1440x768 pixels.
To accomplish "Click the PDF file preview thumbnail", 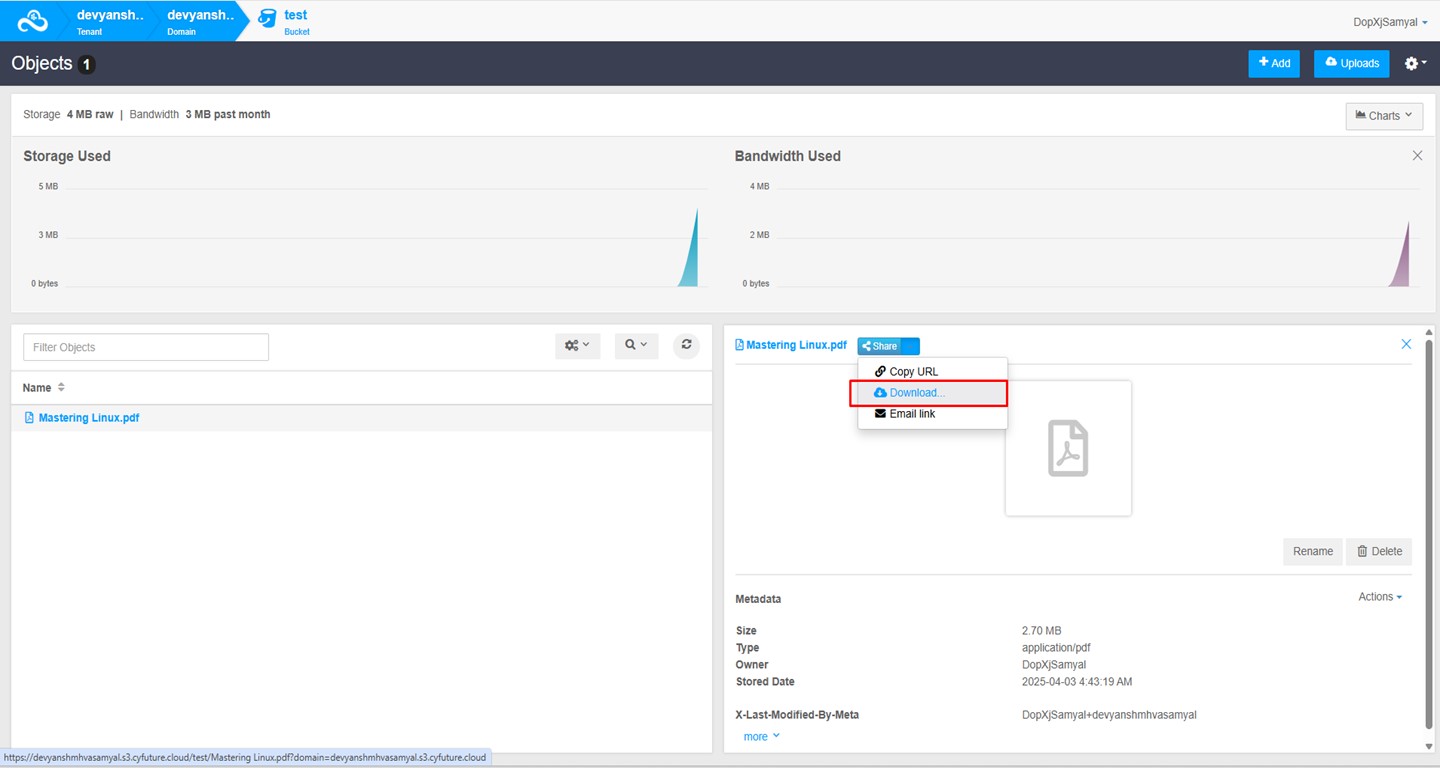I will tap(1068, 448).
